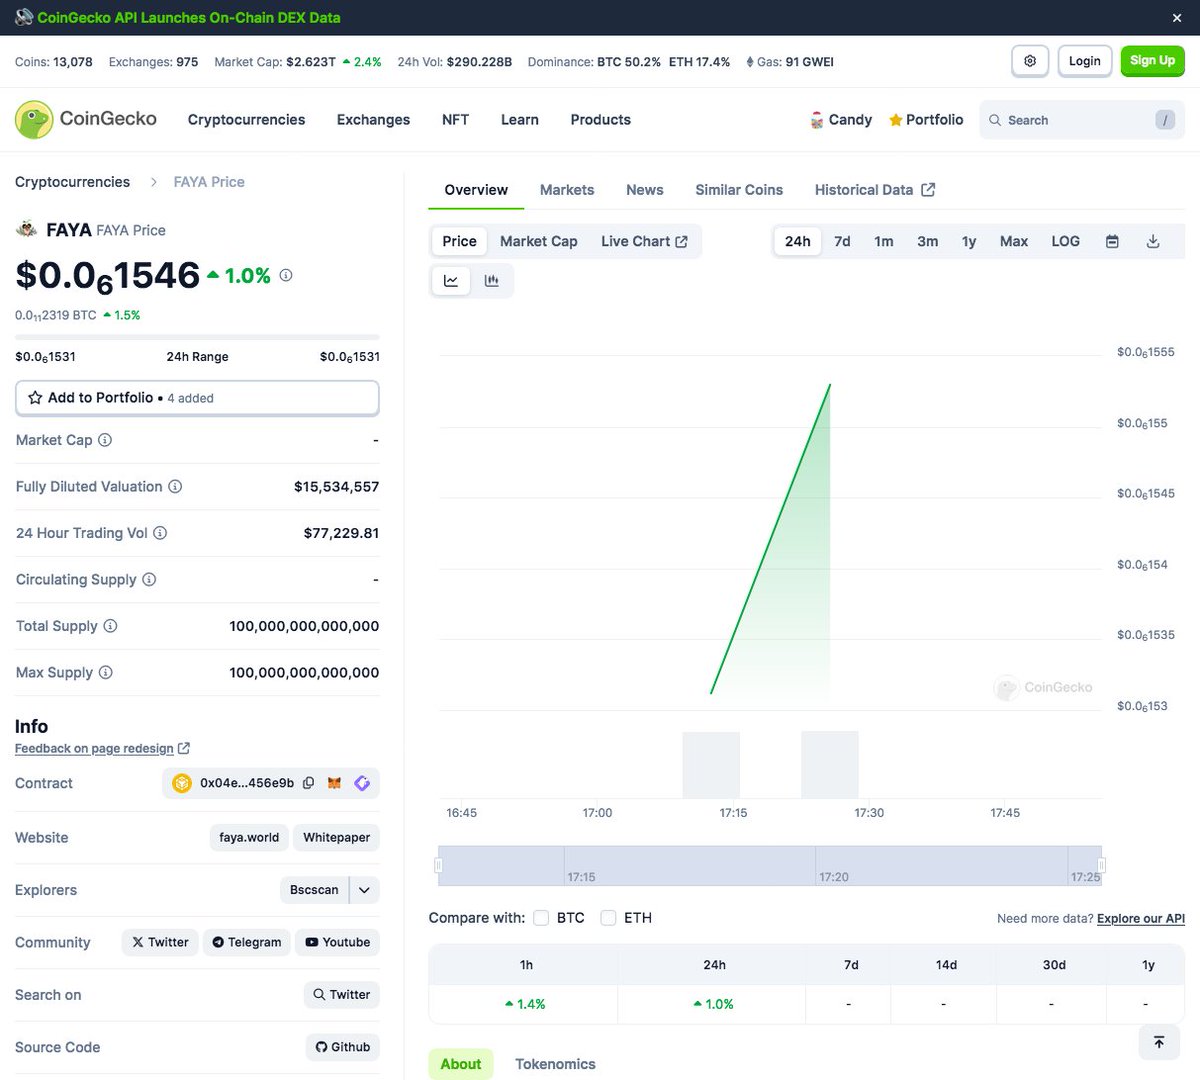Click the FAYA coin logo icon
Image resolution: width=1200 pixels, height=1080 pixels.
[26, 229]
